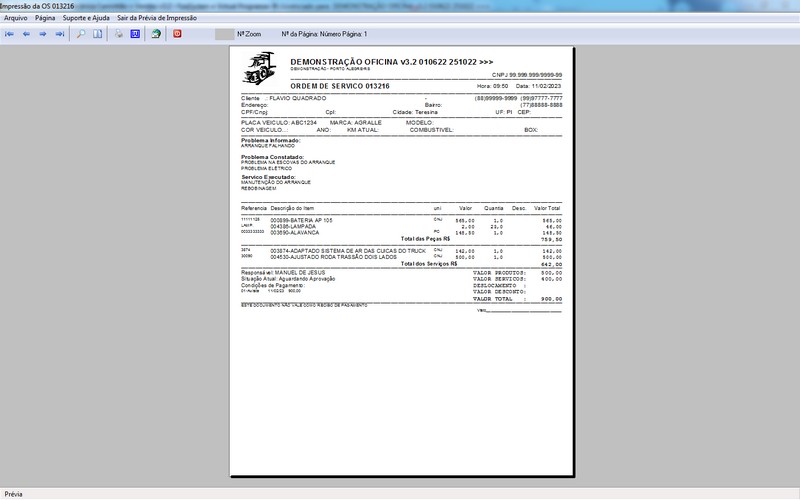Click the Prévia status bar text
Screen dimensions: 800x500
tap(13, 494)
